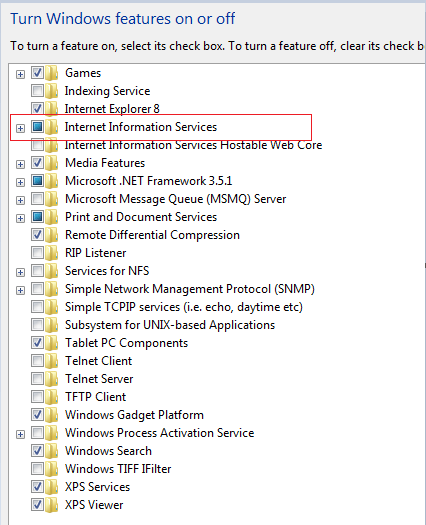The height and width of the screenshot is (525, 426).
Task: Enable the Indexing Service checkbox
Action: tap(37, 90)
